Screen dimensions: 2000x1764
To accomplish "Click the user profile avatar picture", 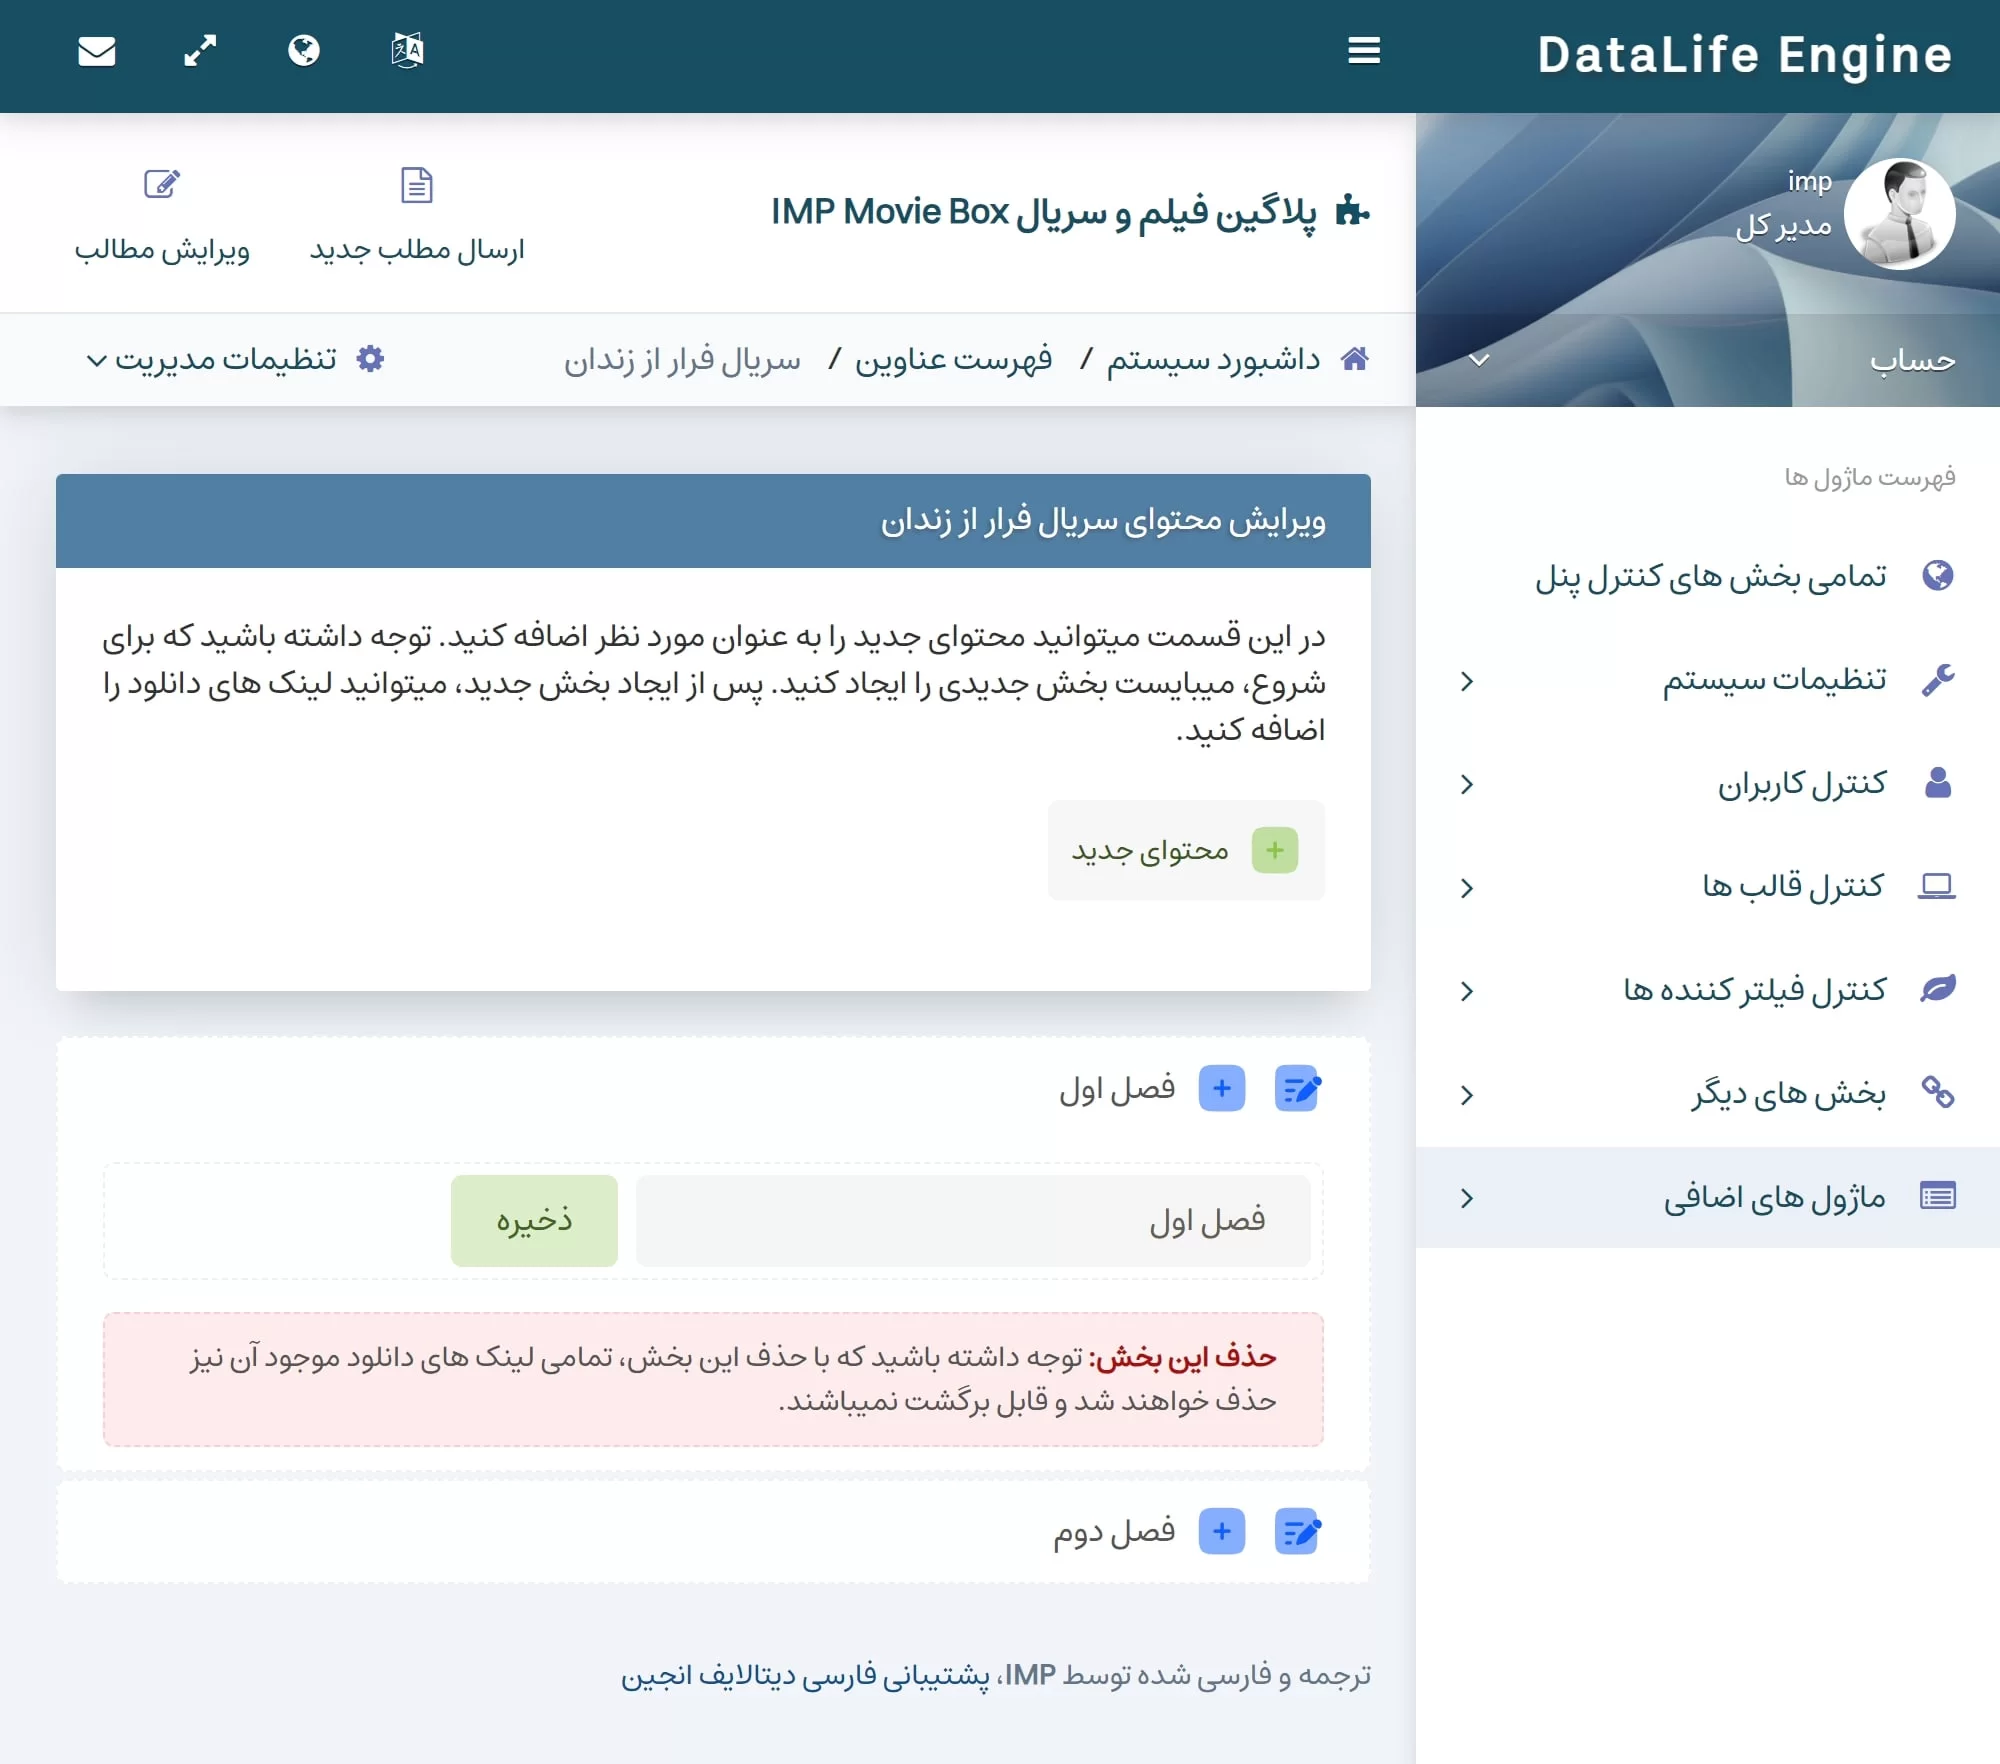I will [x=1899, y=213].
